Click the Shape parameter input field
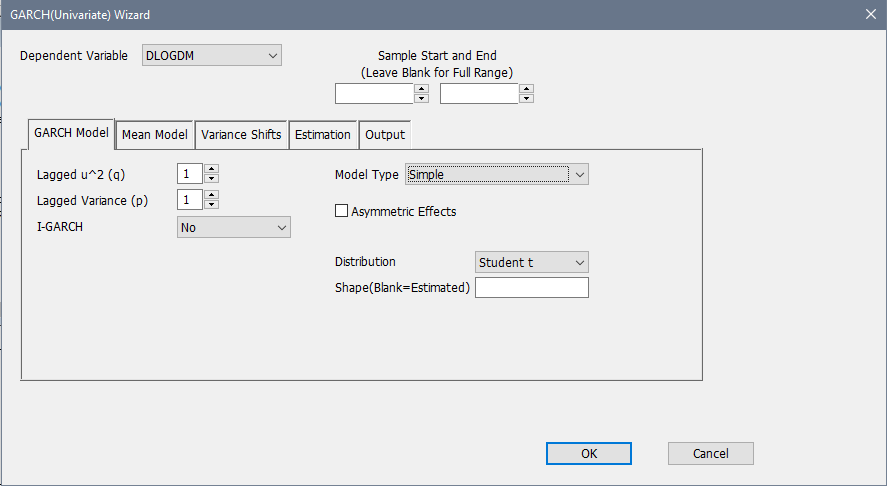Viewport: 887px width, 486px height. pyautogui.click(x=531, y=288)
